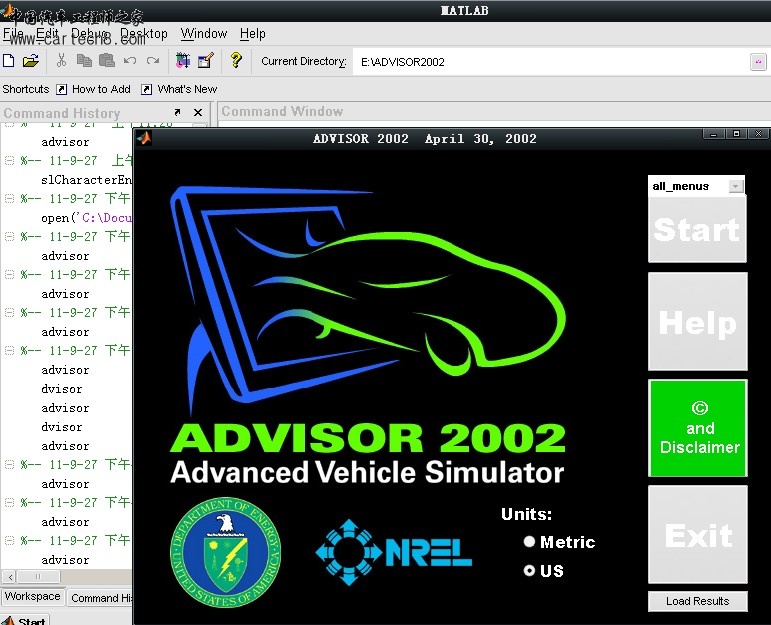Click the Paste clipboard icon
771x625 pixels.
(x=107, y=60)
